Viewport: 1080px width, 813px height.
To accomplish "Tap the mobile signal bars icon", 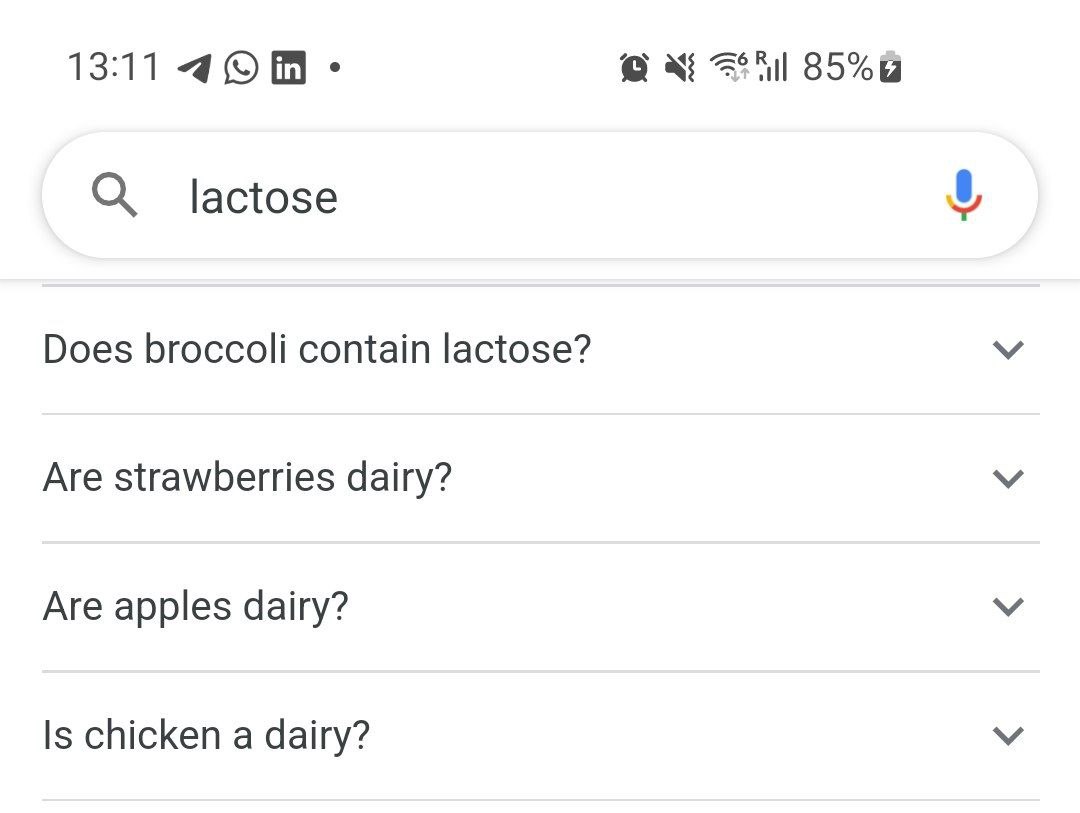I will (x=772, y=68).
